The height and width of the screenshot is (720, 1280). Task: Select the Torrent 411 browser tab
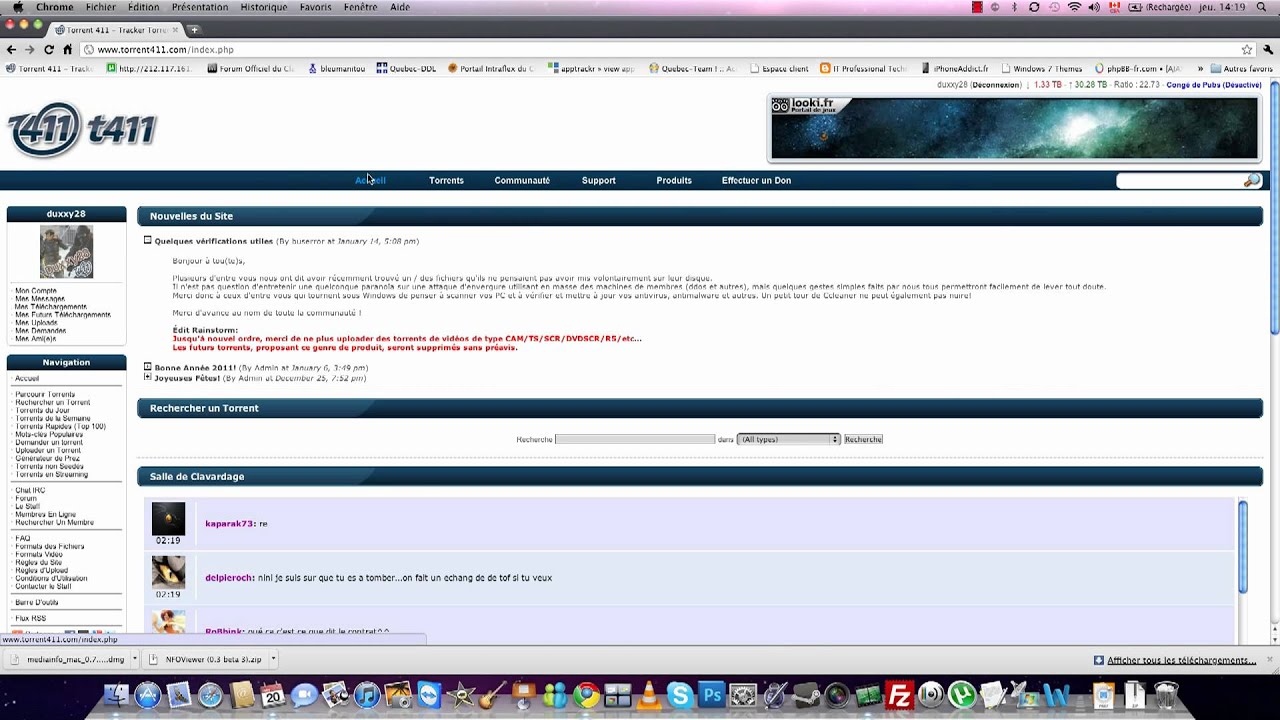pyautogui.click(x=116, y=30)
